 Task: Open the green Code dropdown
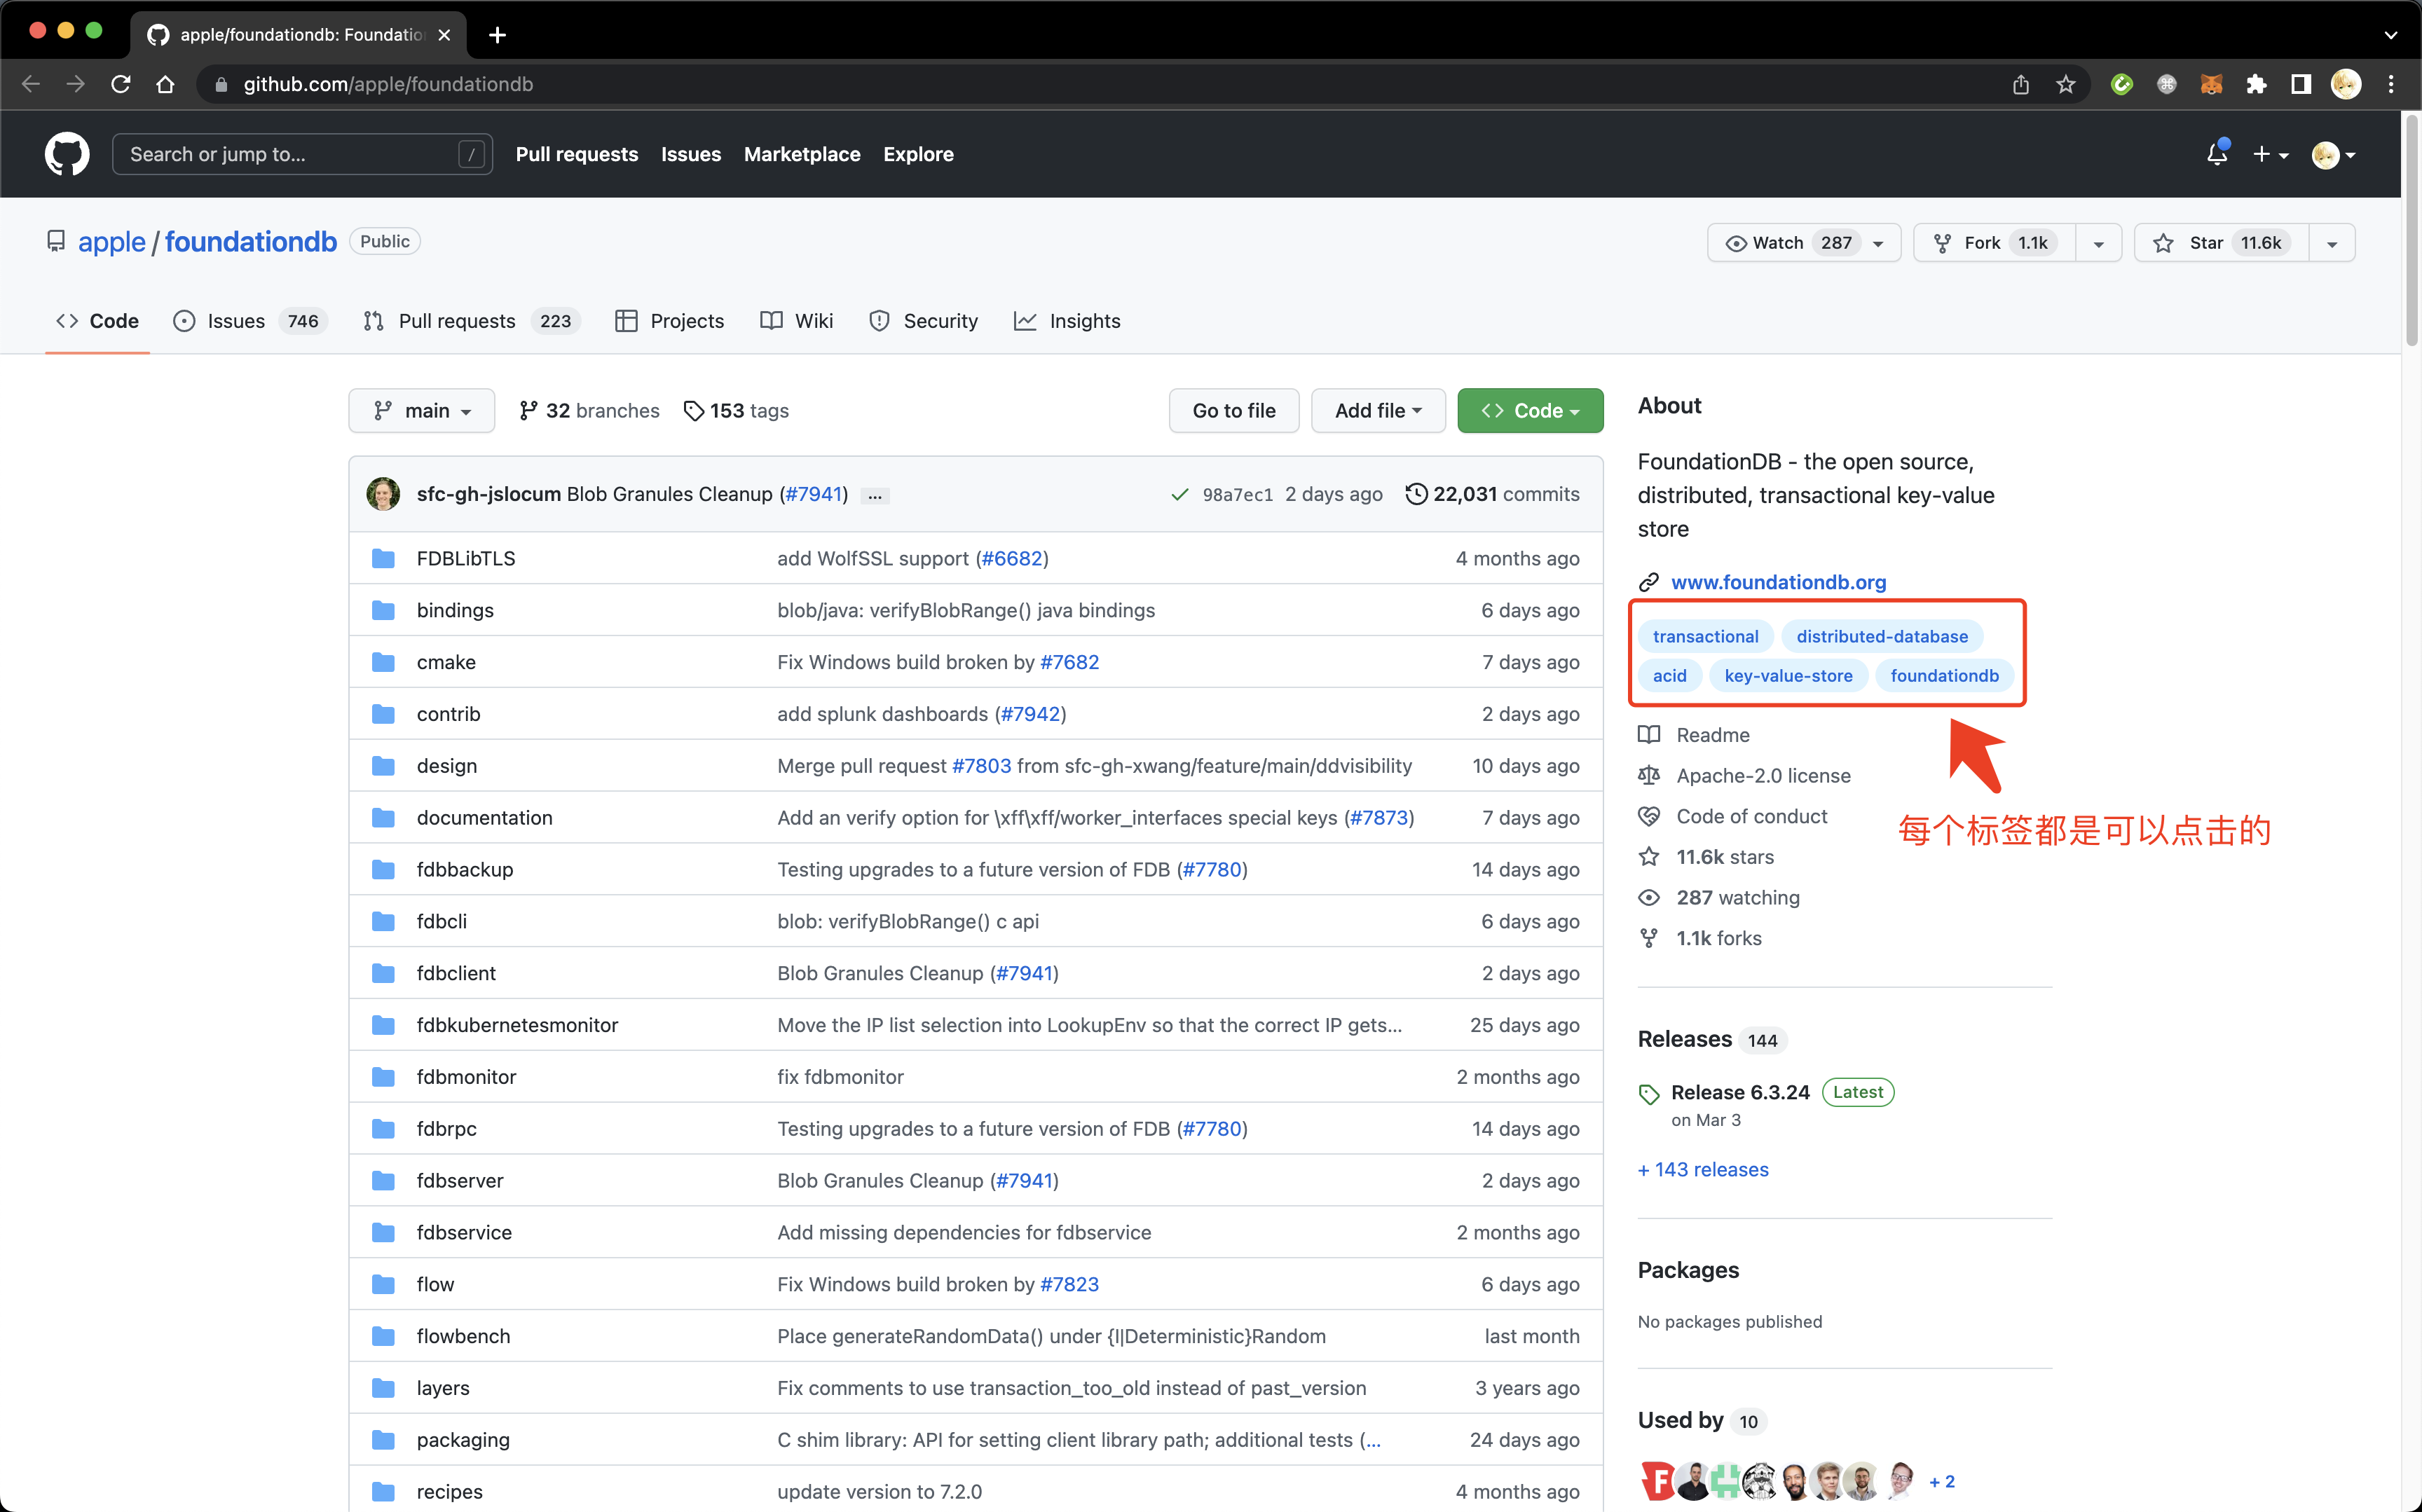coord(1530,411)
